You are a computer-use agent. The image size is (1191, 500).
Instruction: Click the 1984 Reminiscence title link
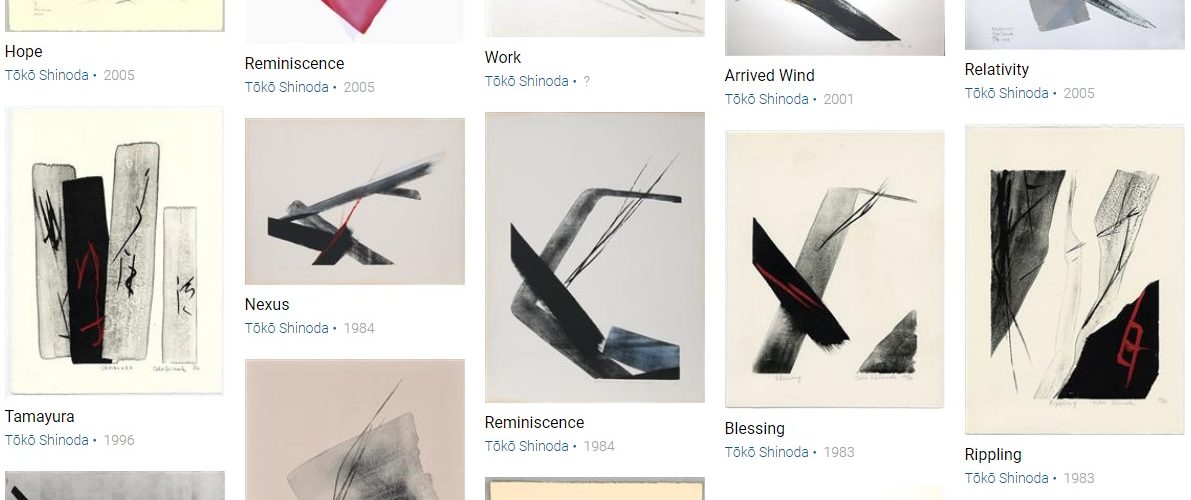pos(534,422)
